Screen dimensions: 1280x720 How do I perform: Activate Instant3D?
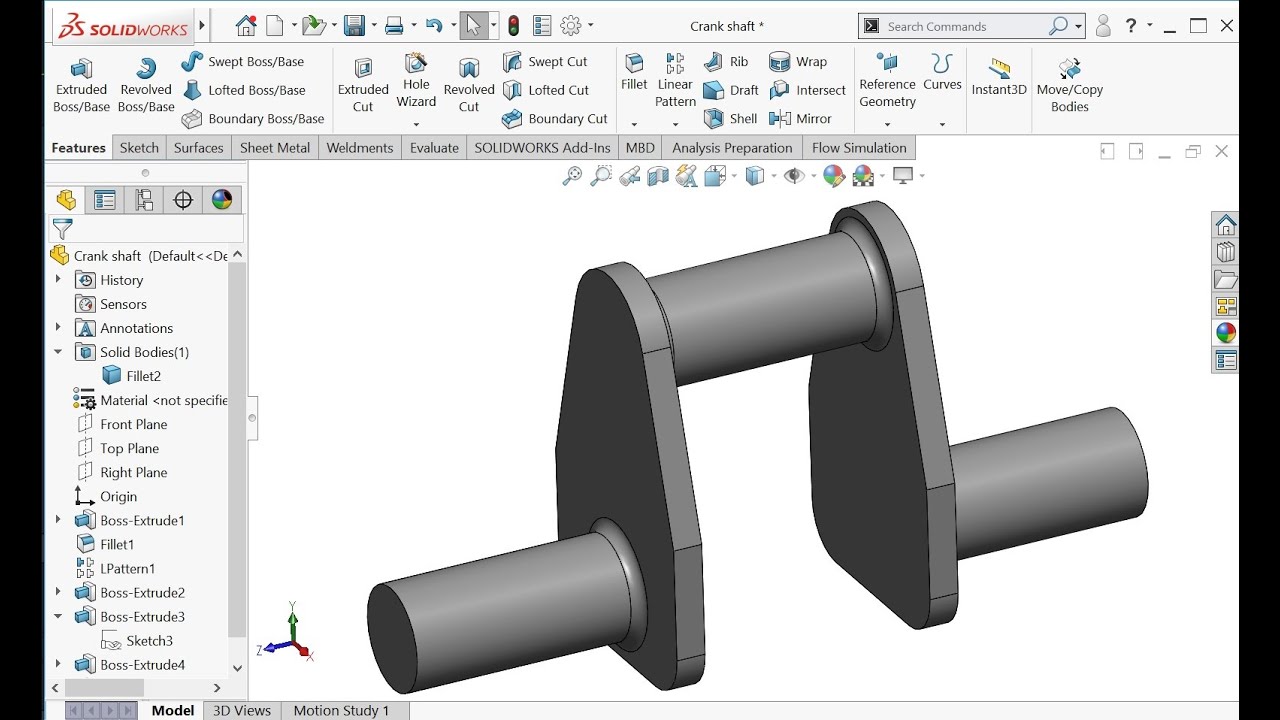(x=999, y=78)
